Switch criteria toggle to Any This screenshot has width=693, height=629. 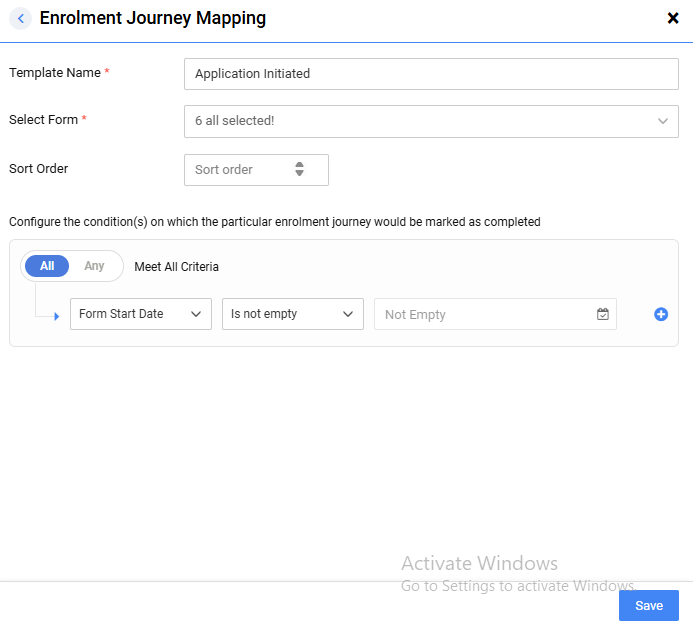(x=94, y=266)
